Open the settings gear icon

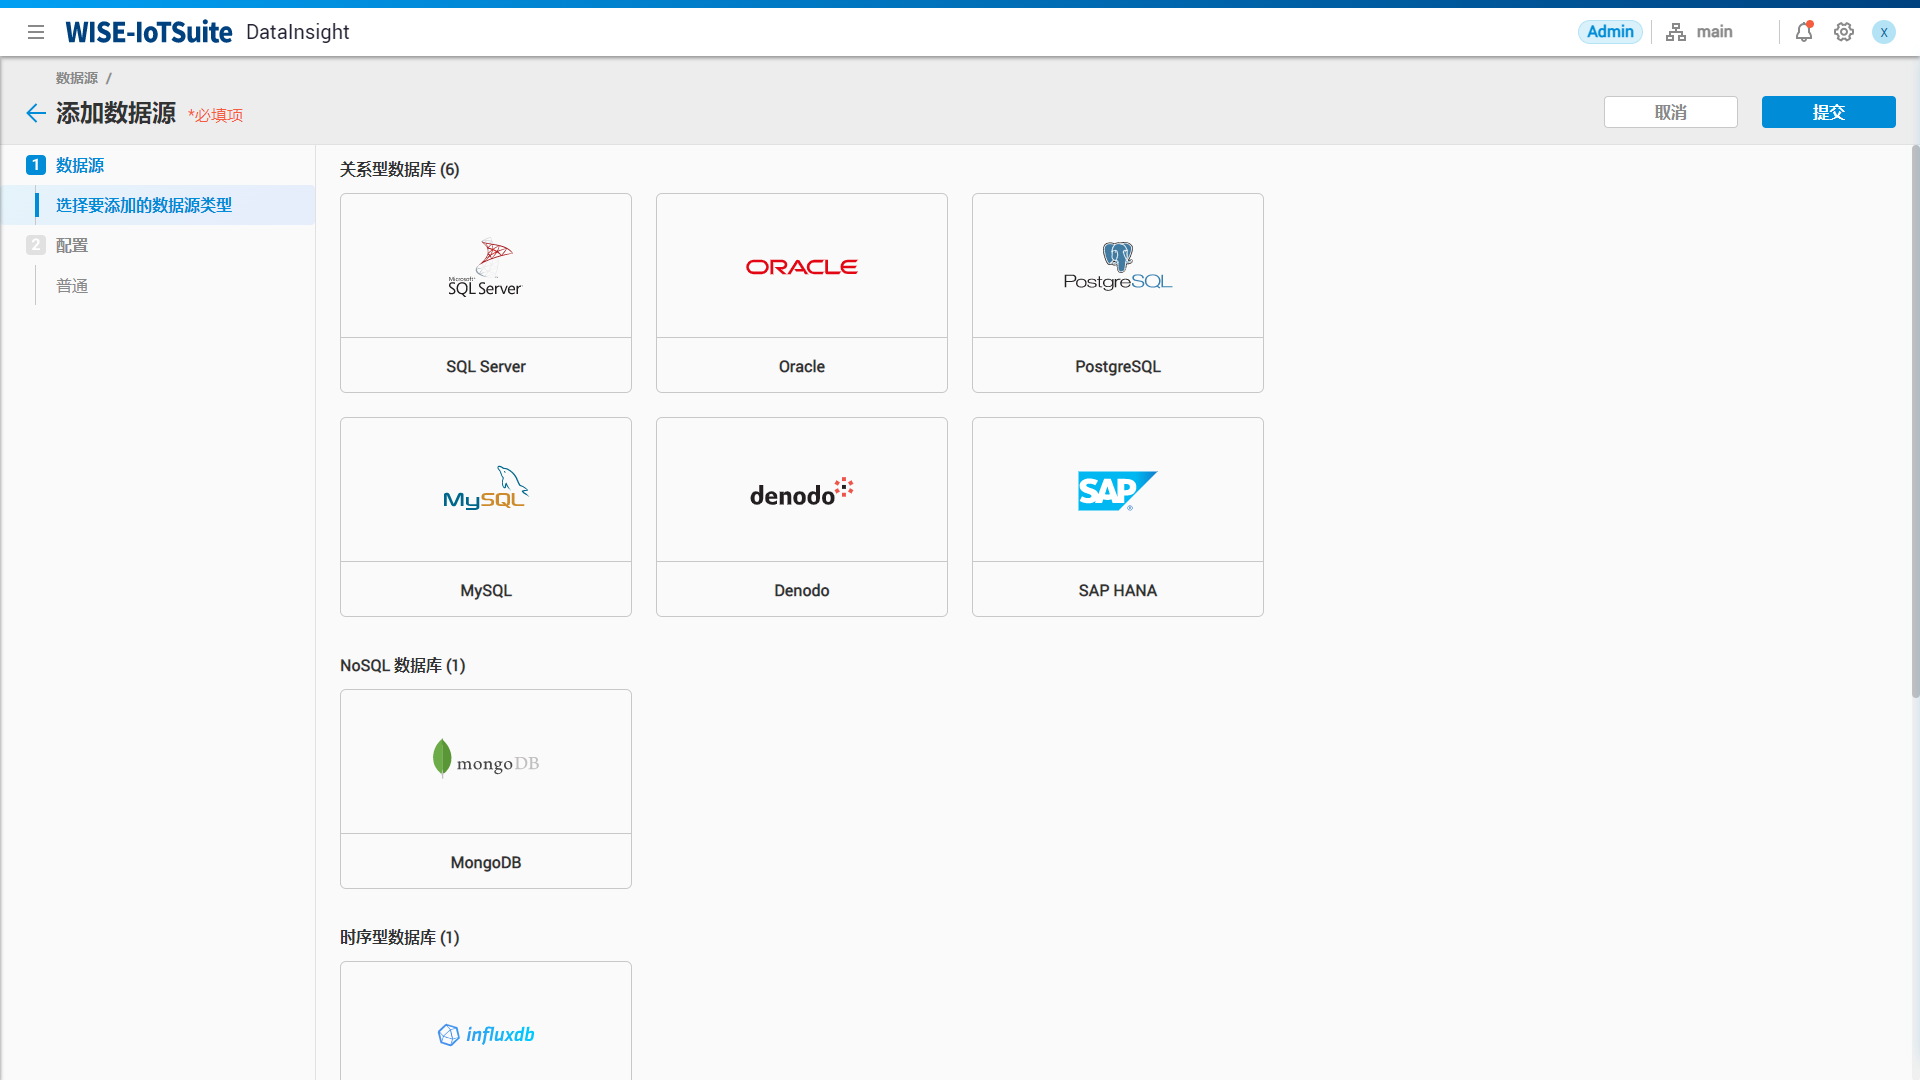pos(1844,32)
